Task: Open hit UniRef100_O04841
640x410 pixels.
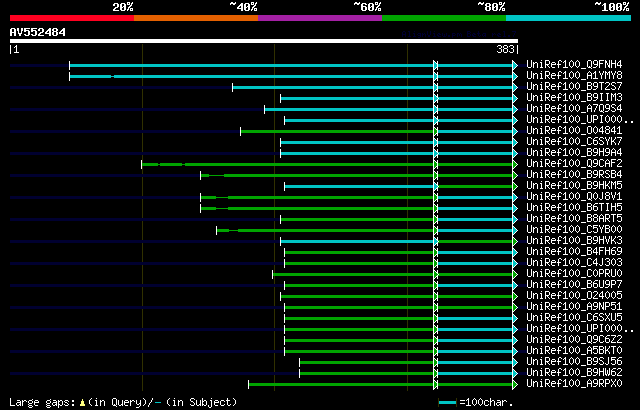Action: (574, 131)
